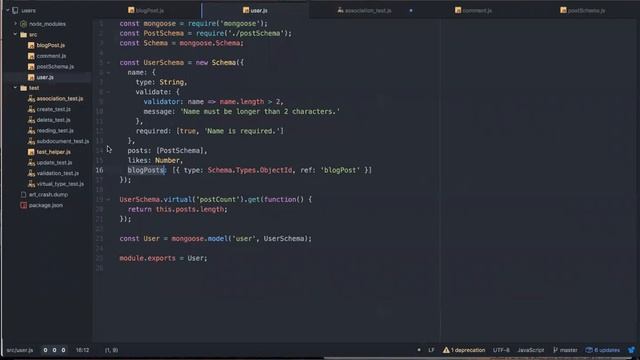
Task: Change the UTF-8 encoding selector
Action: coord(501,350)
